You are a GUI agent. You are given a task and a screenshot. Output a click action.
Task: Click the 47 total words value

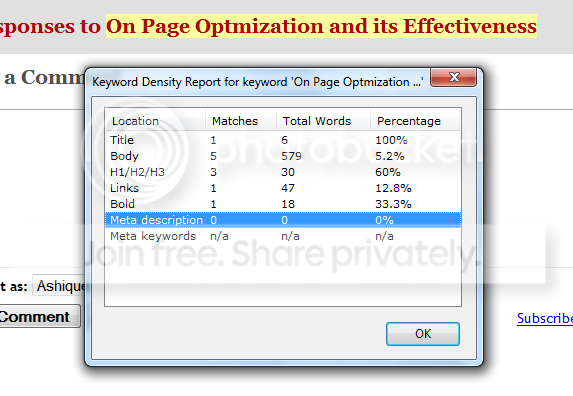coord(288,188)
